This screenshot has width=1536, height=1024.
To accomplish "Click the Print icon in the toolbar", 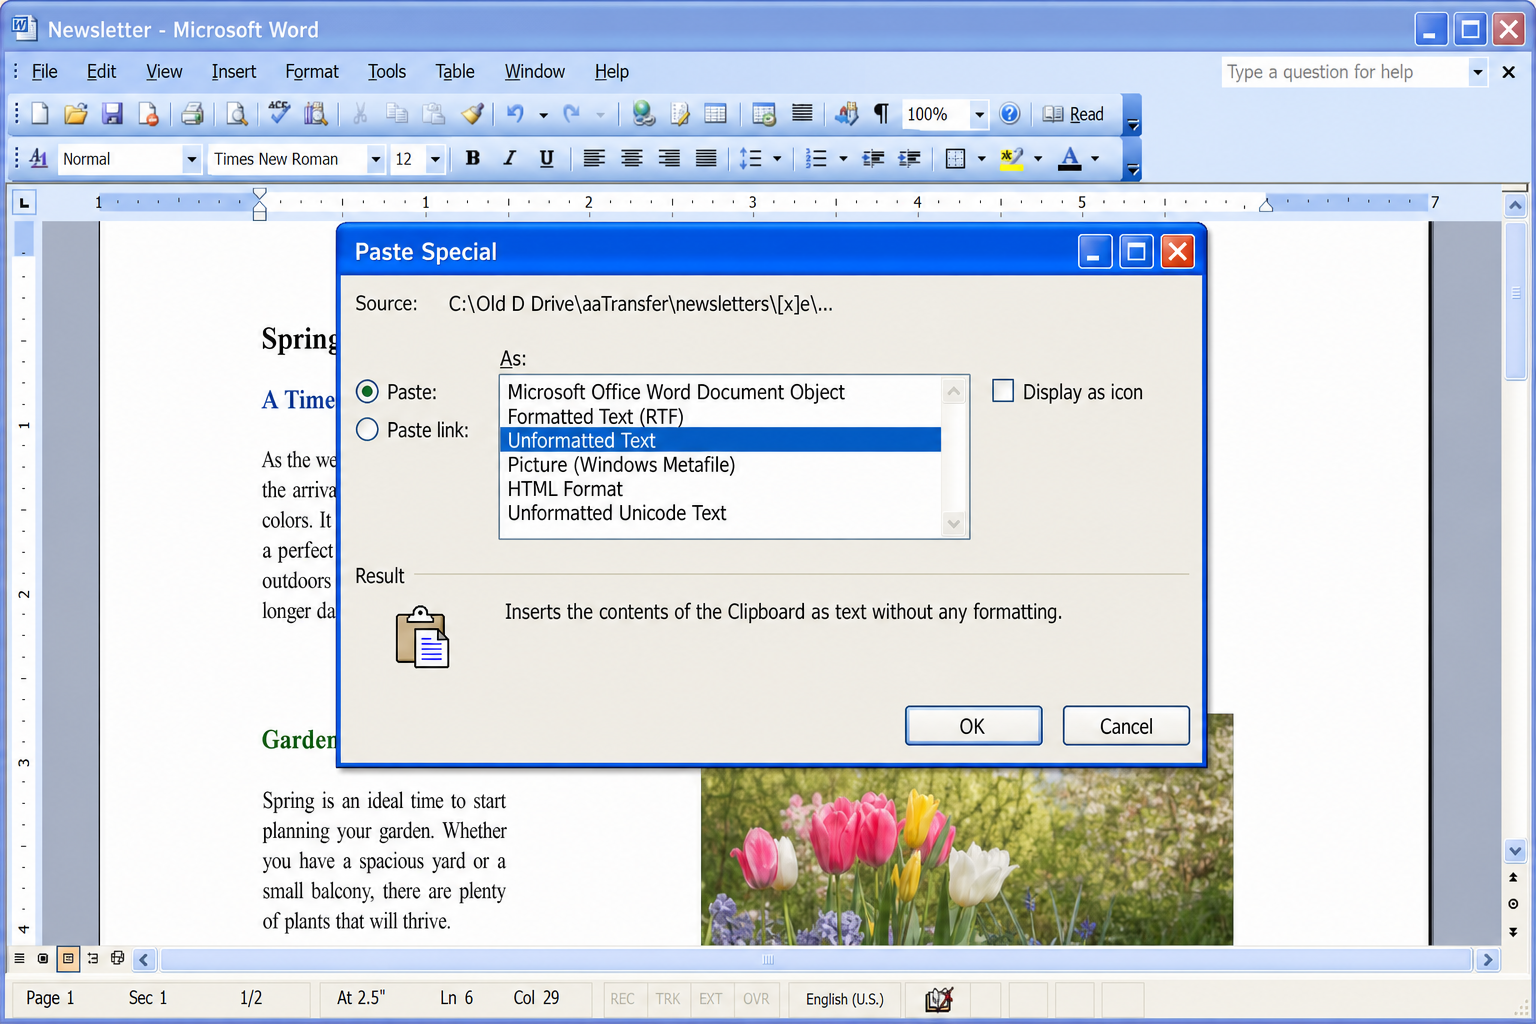I will click(x=192, y=114).
